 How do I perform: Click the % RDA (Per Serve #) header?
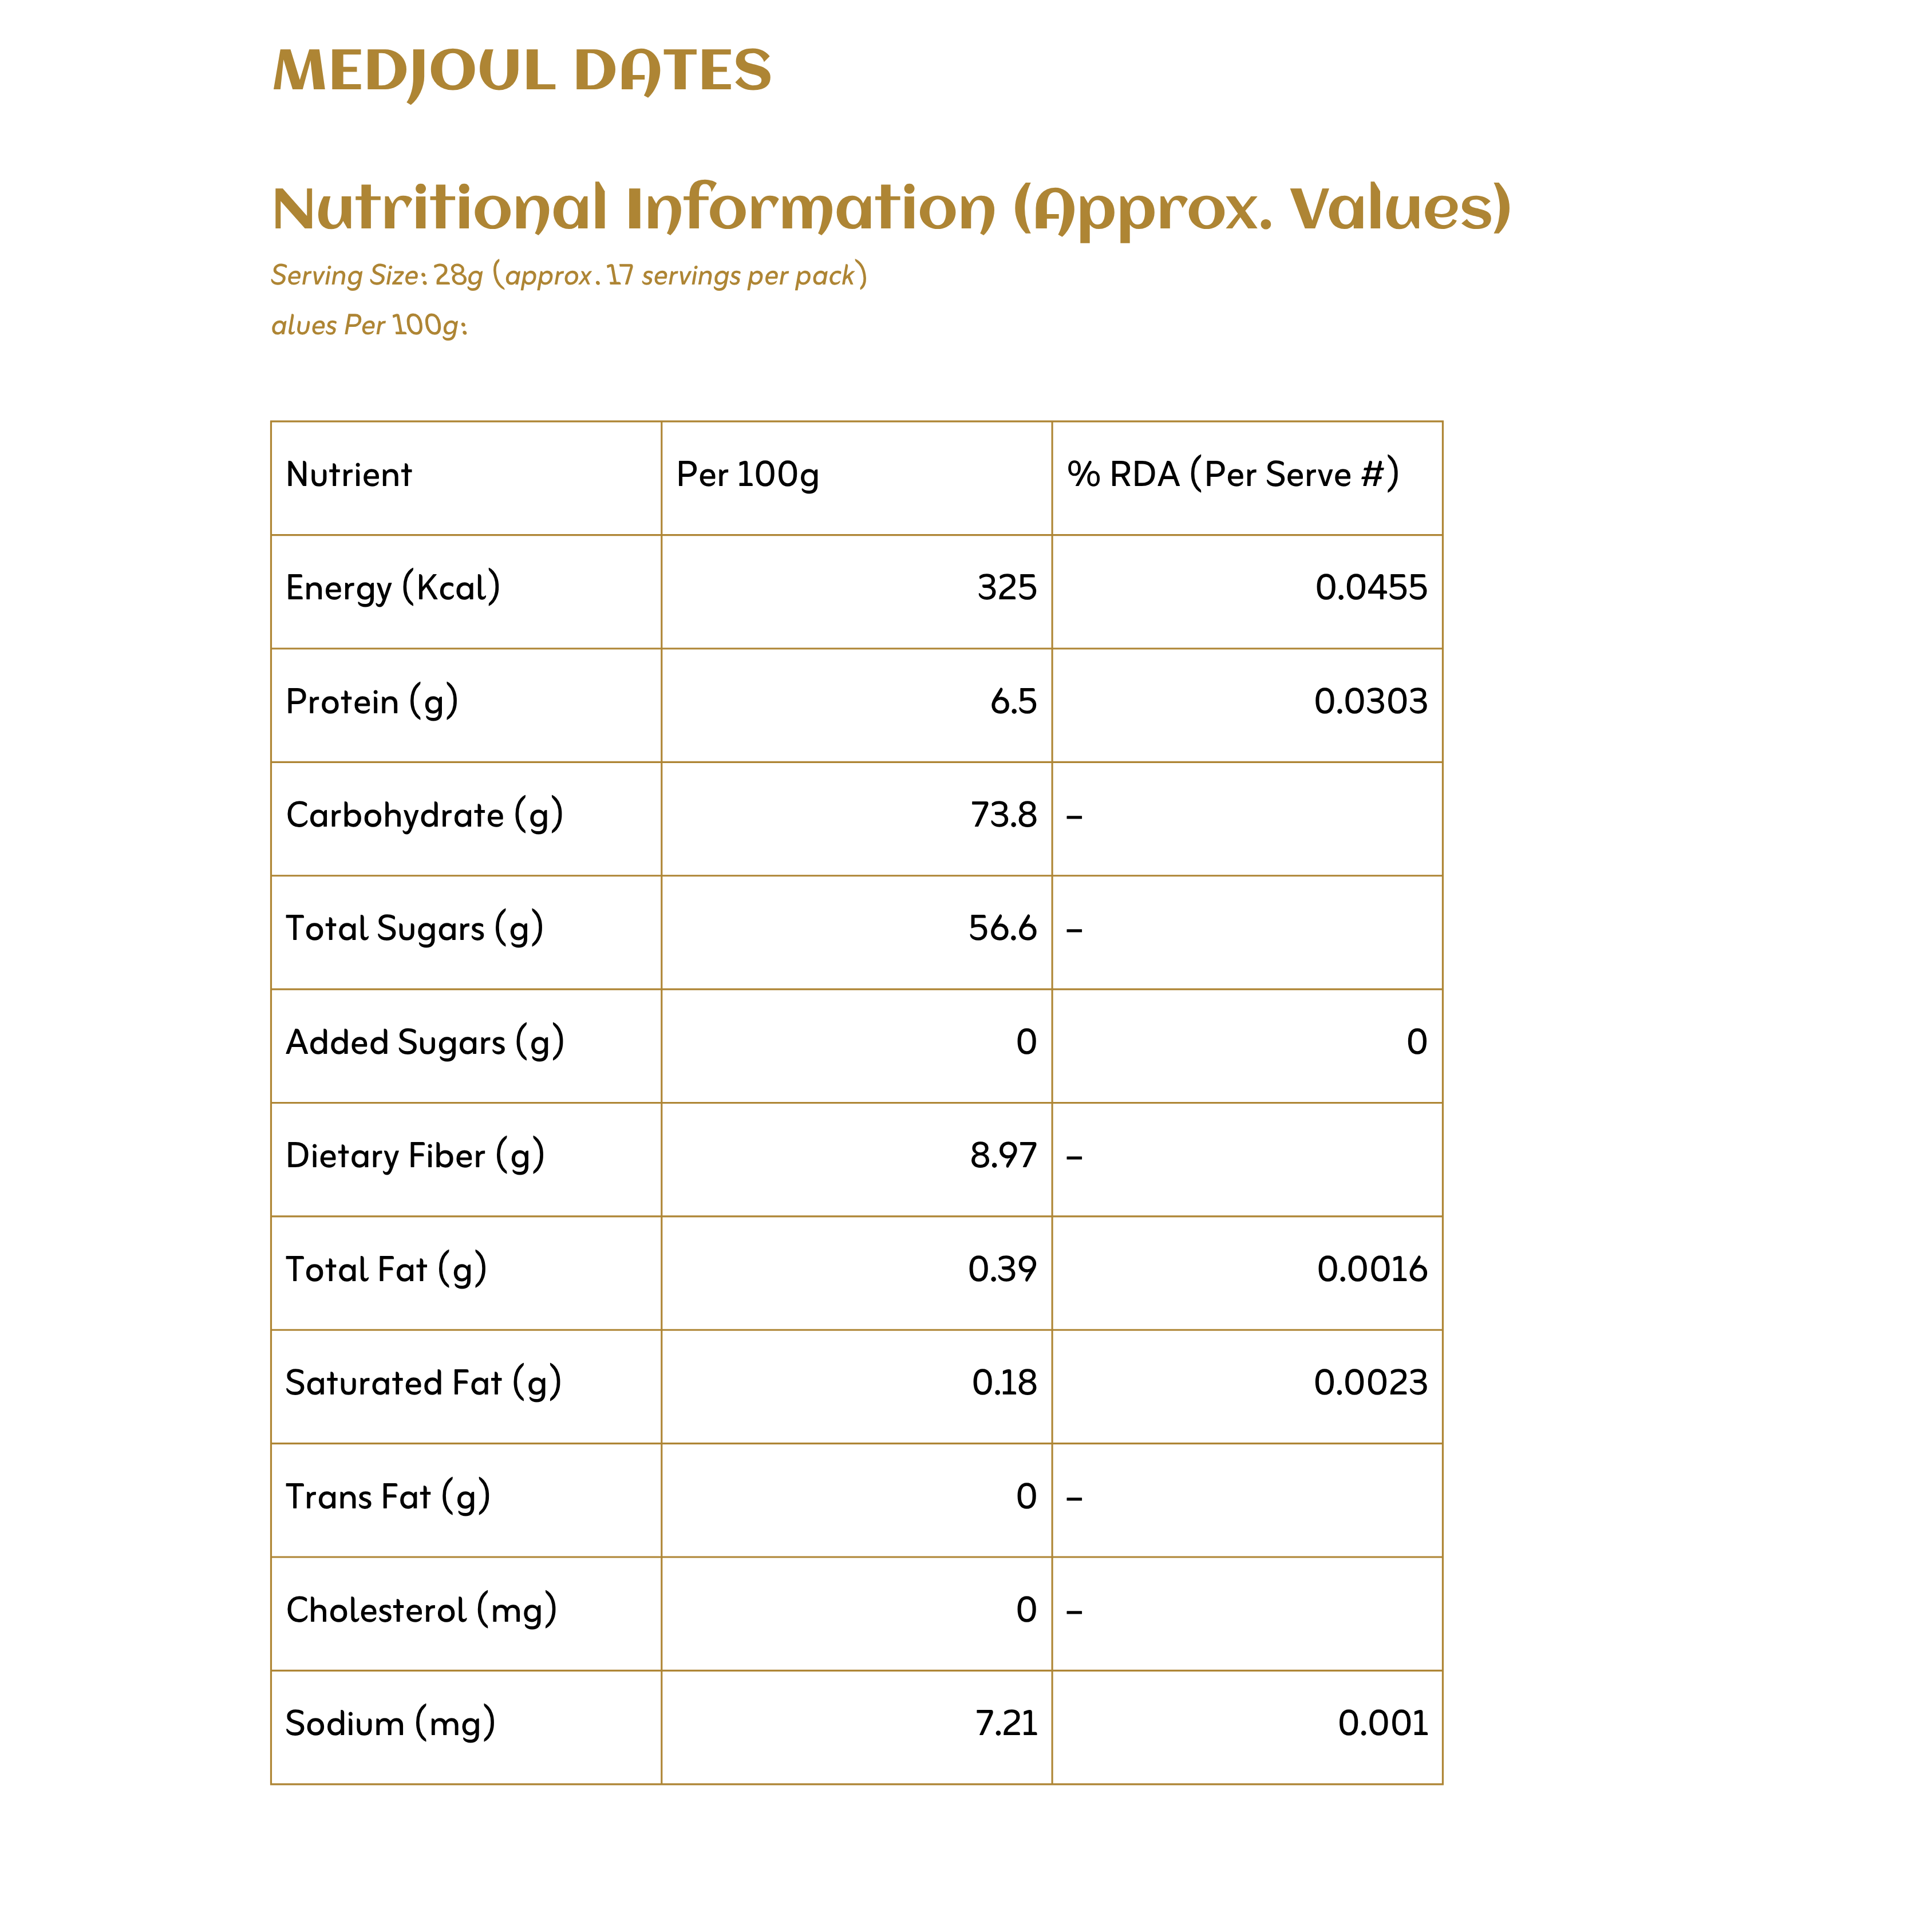pyautogui.click(x=1232, y=474)
